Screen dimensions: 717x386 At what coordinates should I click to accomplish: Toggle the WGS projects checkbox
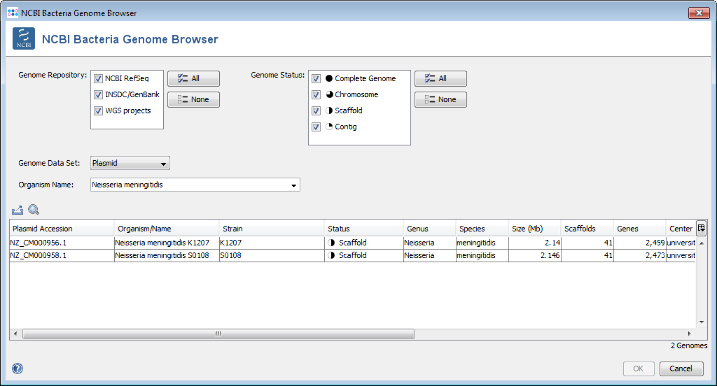coord(98,111)
